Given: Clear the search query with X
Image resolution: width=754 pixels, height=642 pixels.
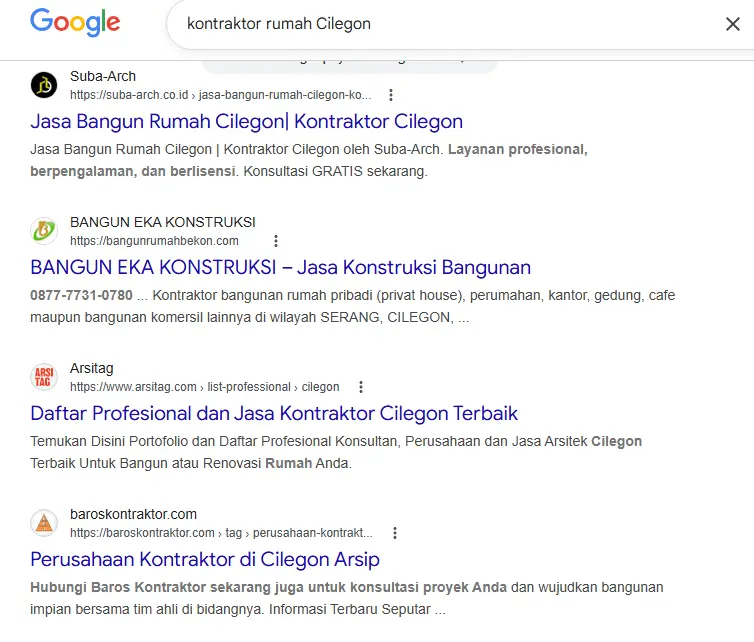Looking at the screenshot, I should [x=732, y=24].
